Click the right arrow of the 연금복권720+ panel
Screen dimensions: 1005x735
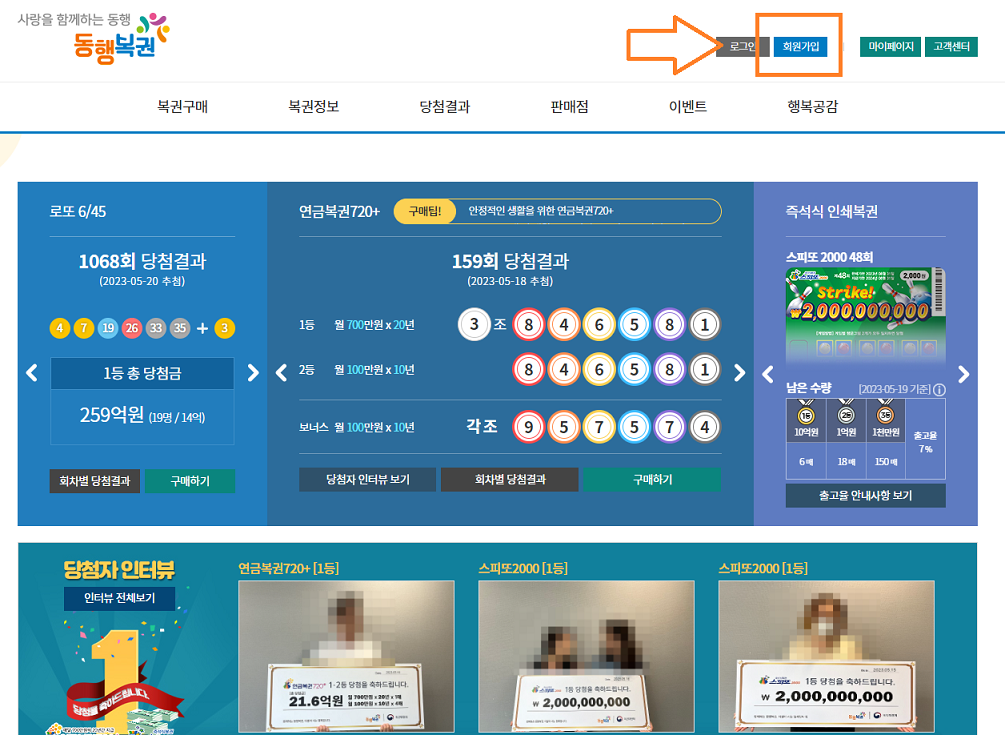(740, 372)
